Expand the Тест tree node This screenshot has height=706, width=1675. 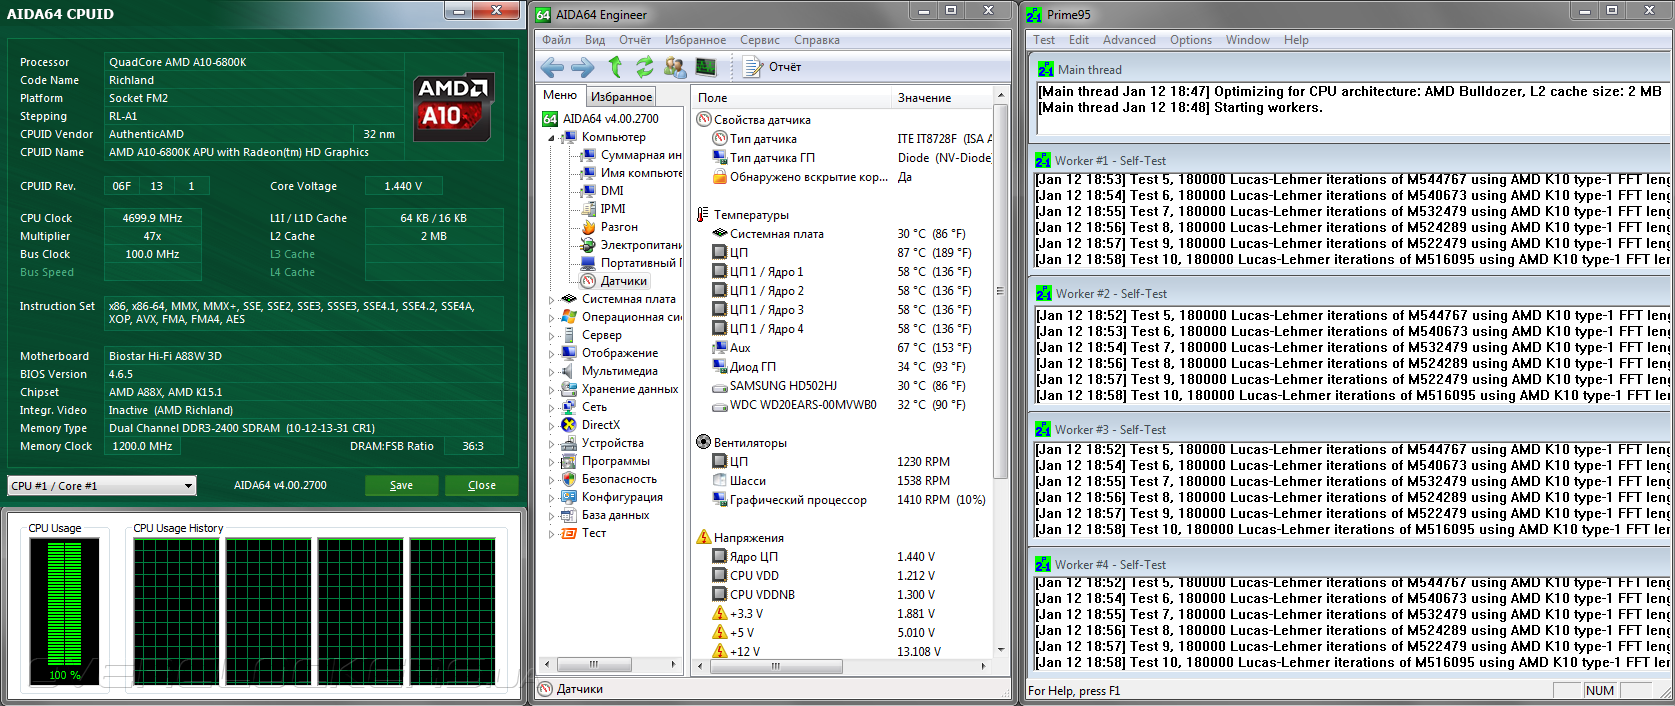click(x=551, y=534)
